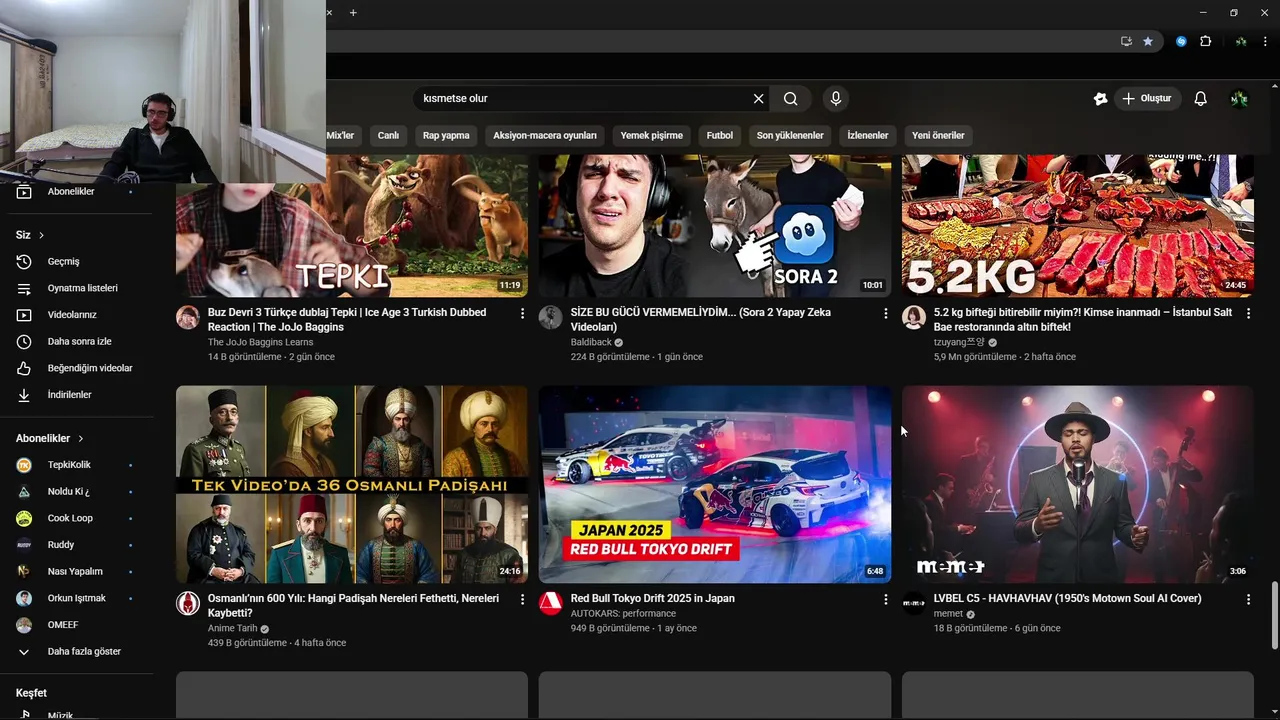Screen dimensions: 1280x720
Task: Open the Nası Yapalım subscription channel
Action: pyautogui.click(x=77, y=571)
